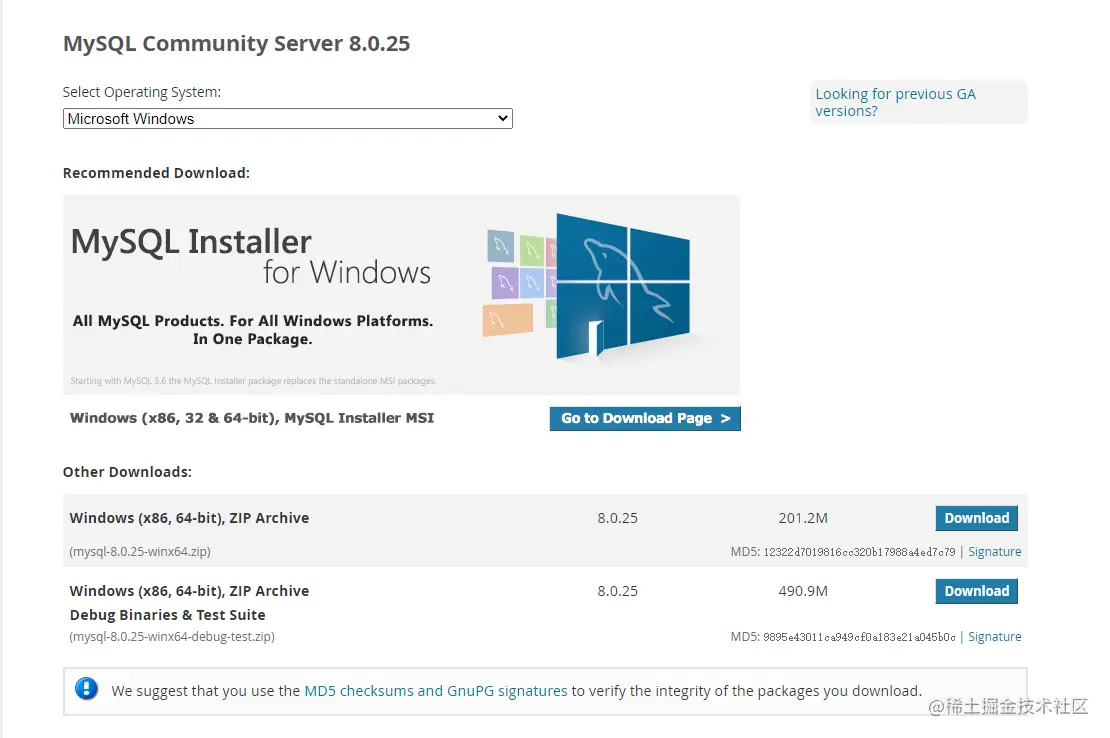Image resolution: width=1110 pixels, height=738 pixels.
Task: Click the 490.9M file size value
Action: point(803,591)
